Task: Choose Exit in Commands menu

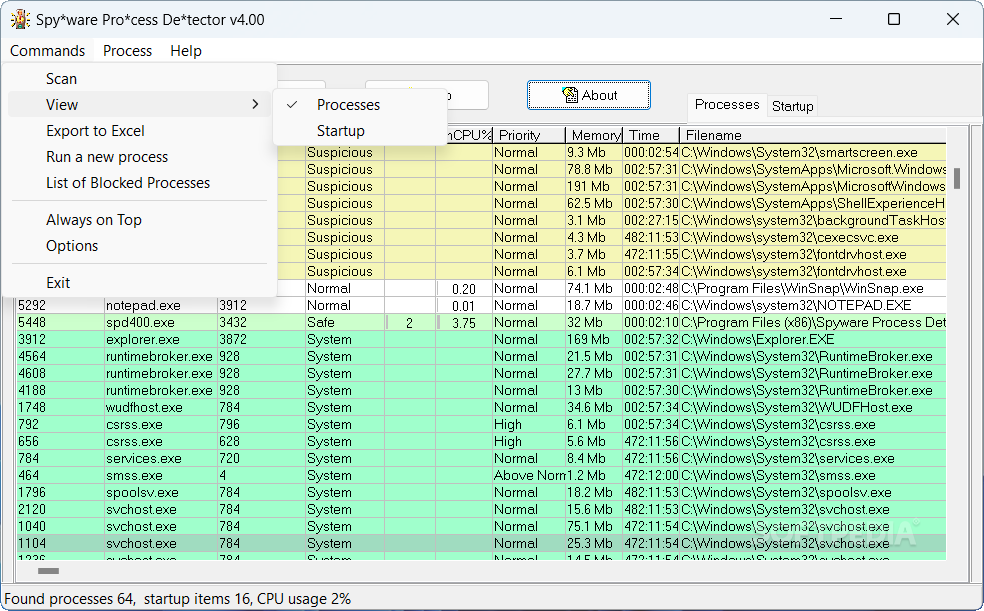Action: [139, 283]
